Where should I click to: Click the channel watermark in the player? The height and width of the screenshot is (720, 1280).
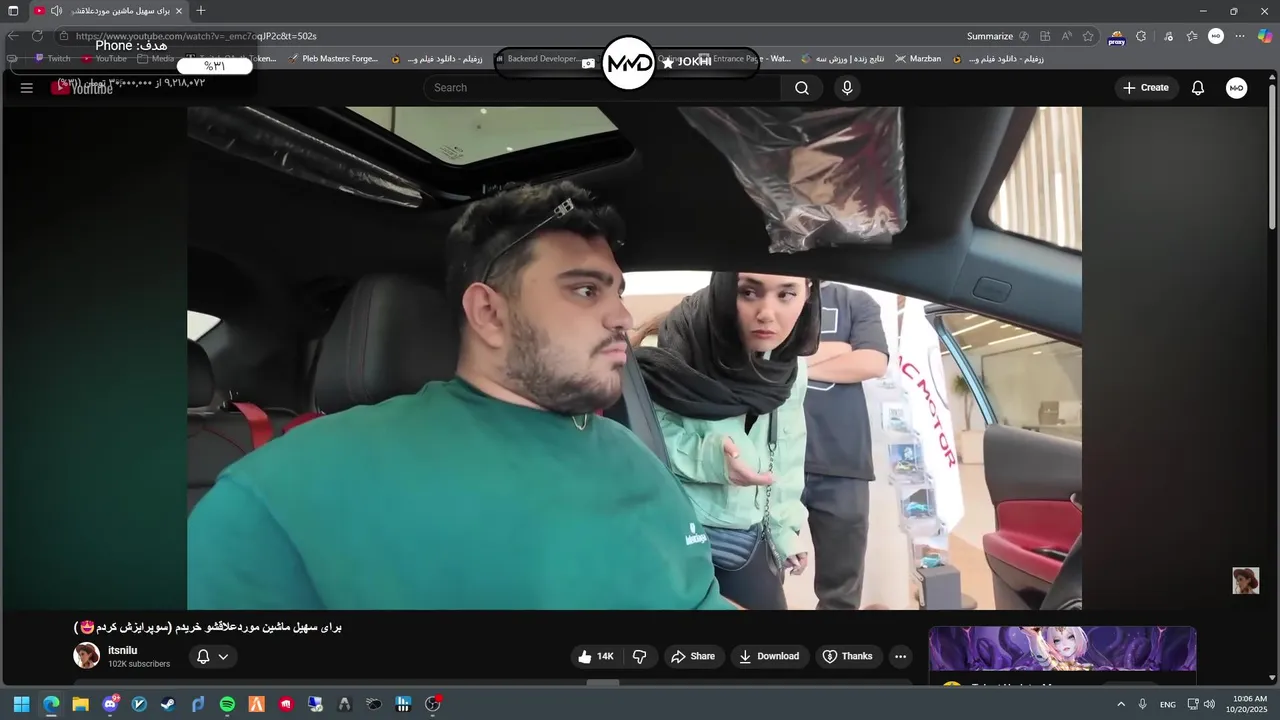[1245, 581]
